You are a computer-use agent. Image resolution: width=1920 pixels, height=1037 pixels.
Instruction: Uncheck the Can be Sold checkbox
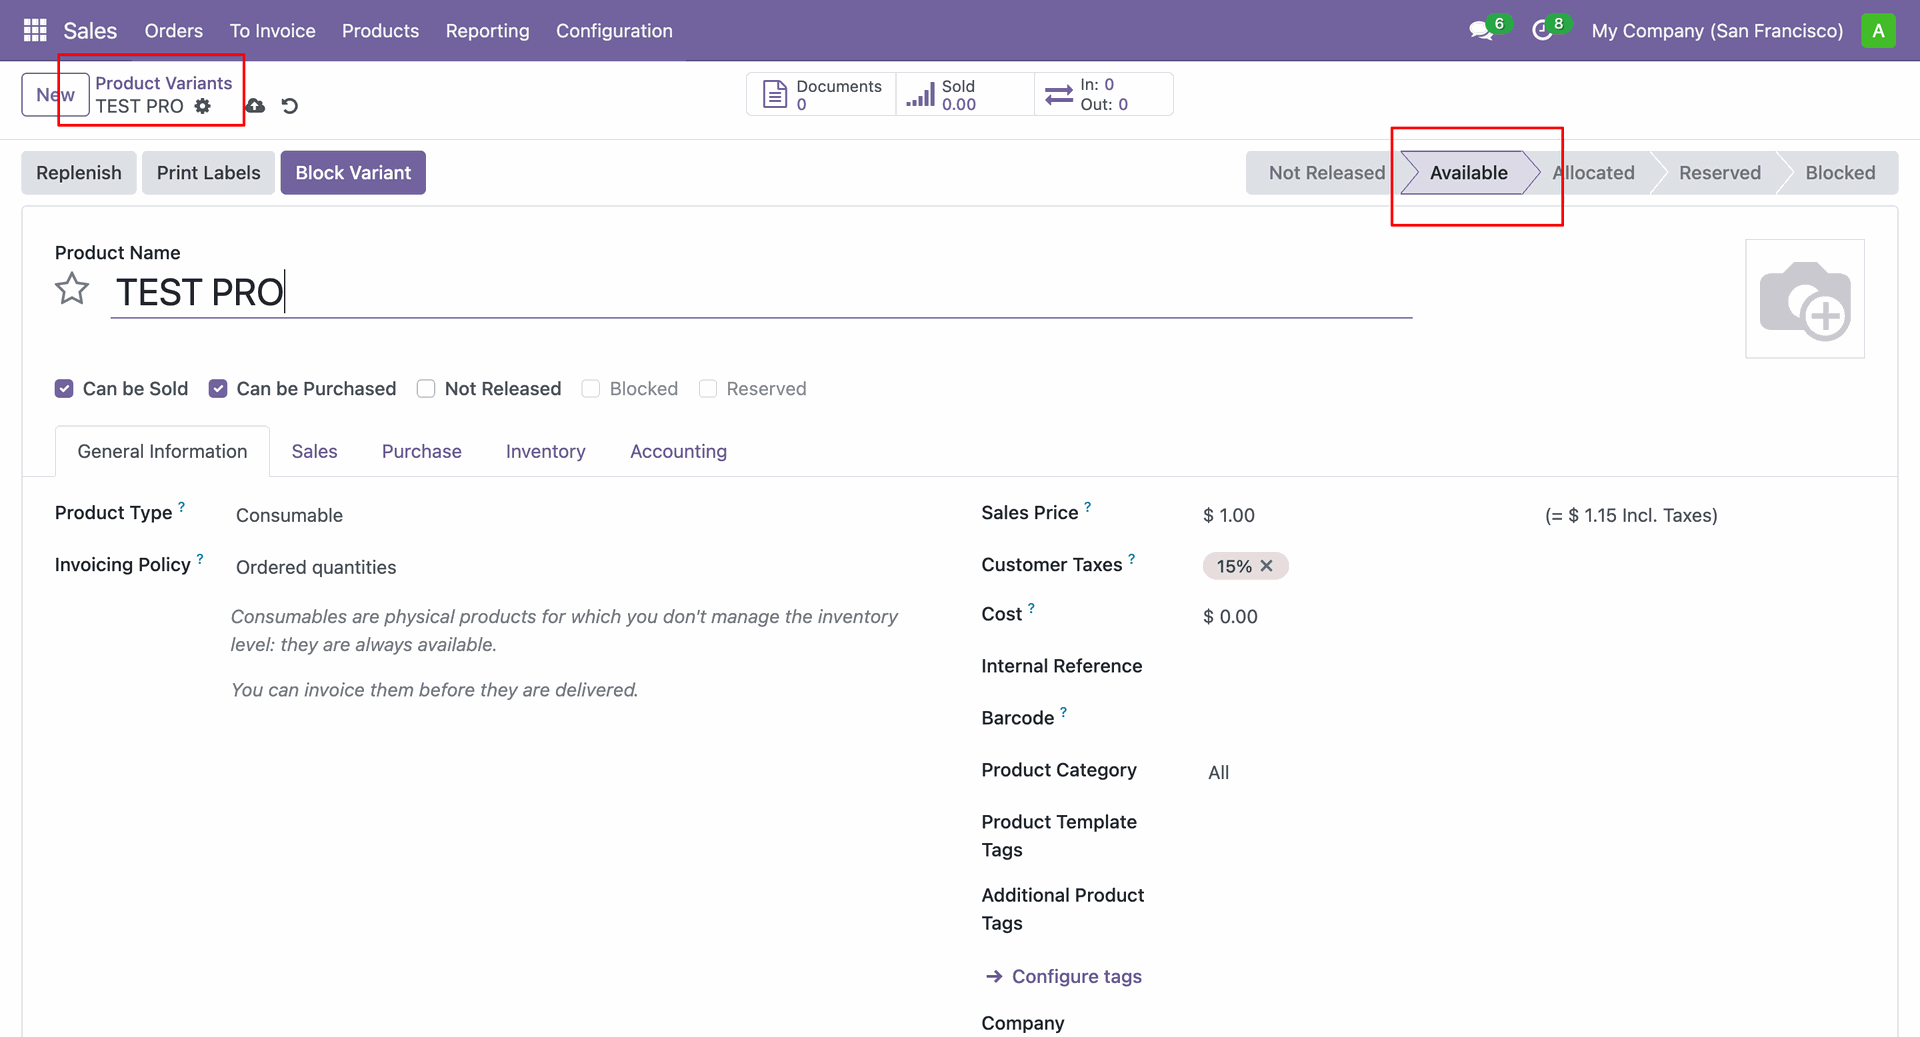coord(64,389)
